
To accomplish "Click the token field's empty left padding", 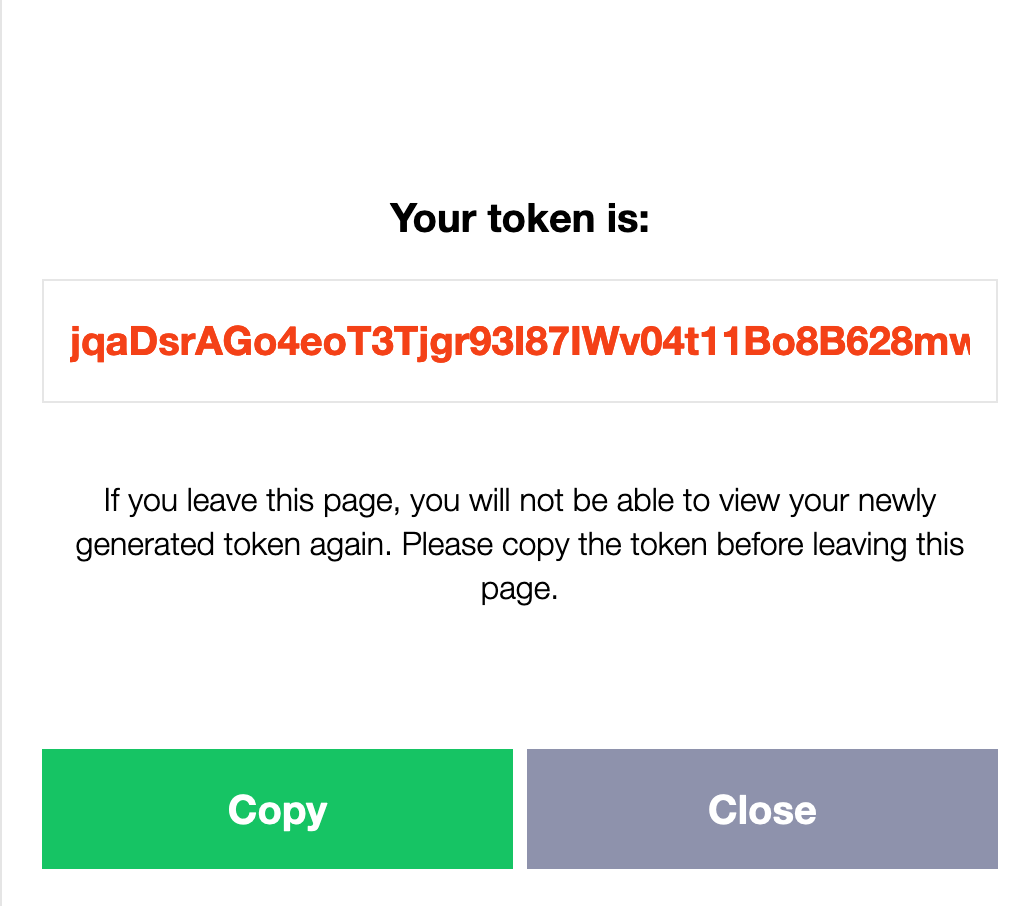I will [56, 342].
